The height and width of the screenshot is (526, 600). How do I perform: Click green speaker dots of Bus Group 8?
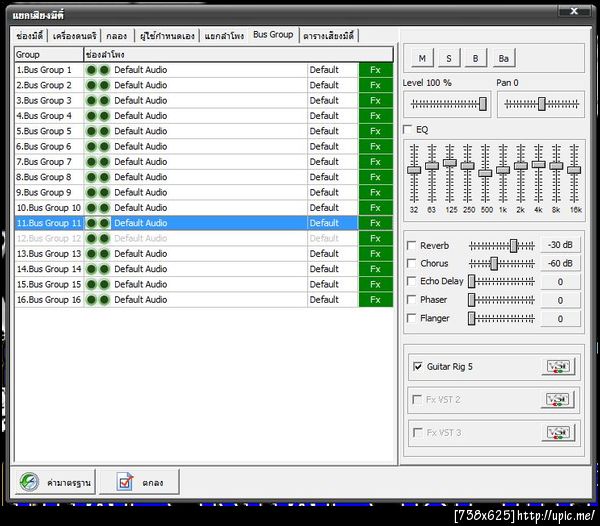point(98,177)
